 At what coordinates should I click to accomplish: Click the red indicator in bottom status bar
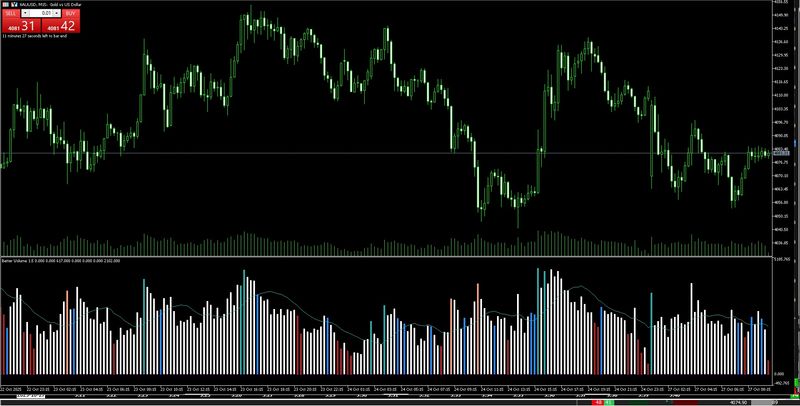(597, 402)
